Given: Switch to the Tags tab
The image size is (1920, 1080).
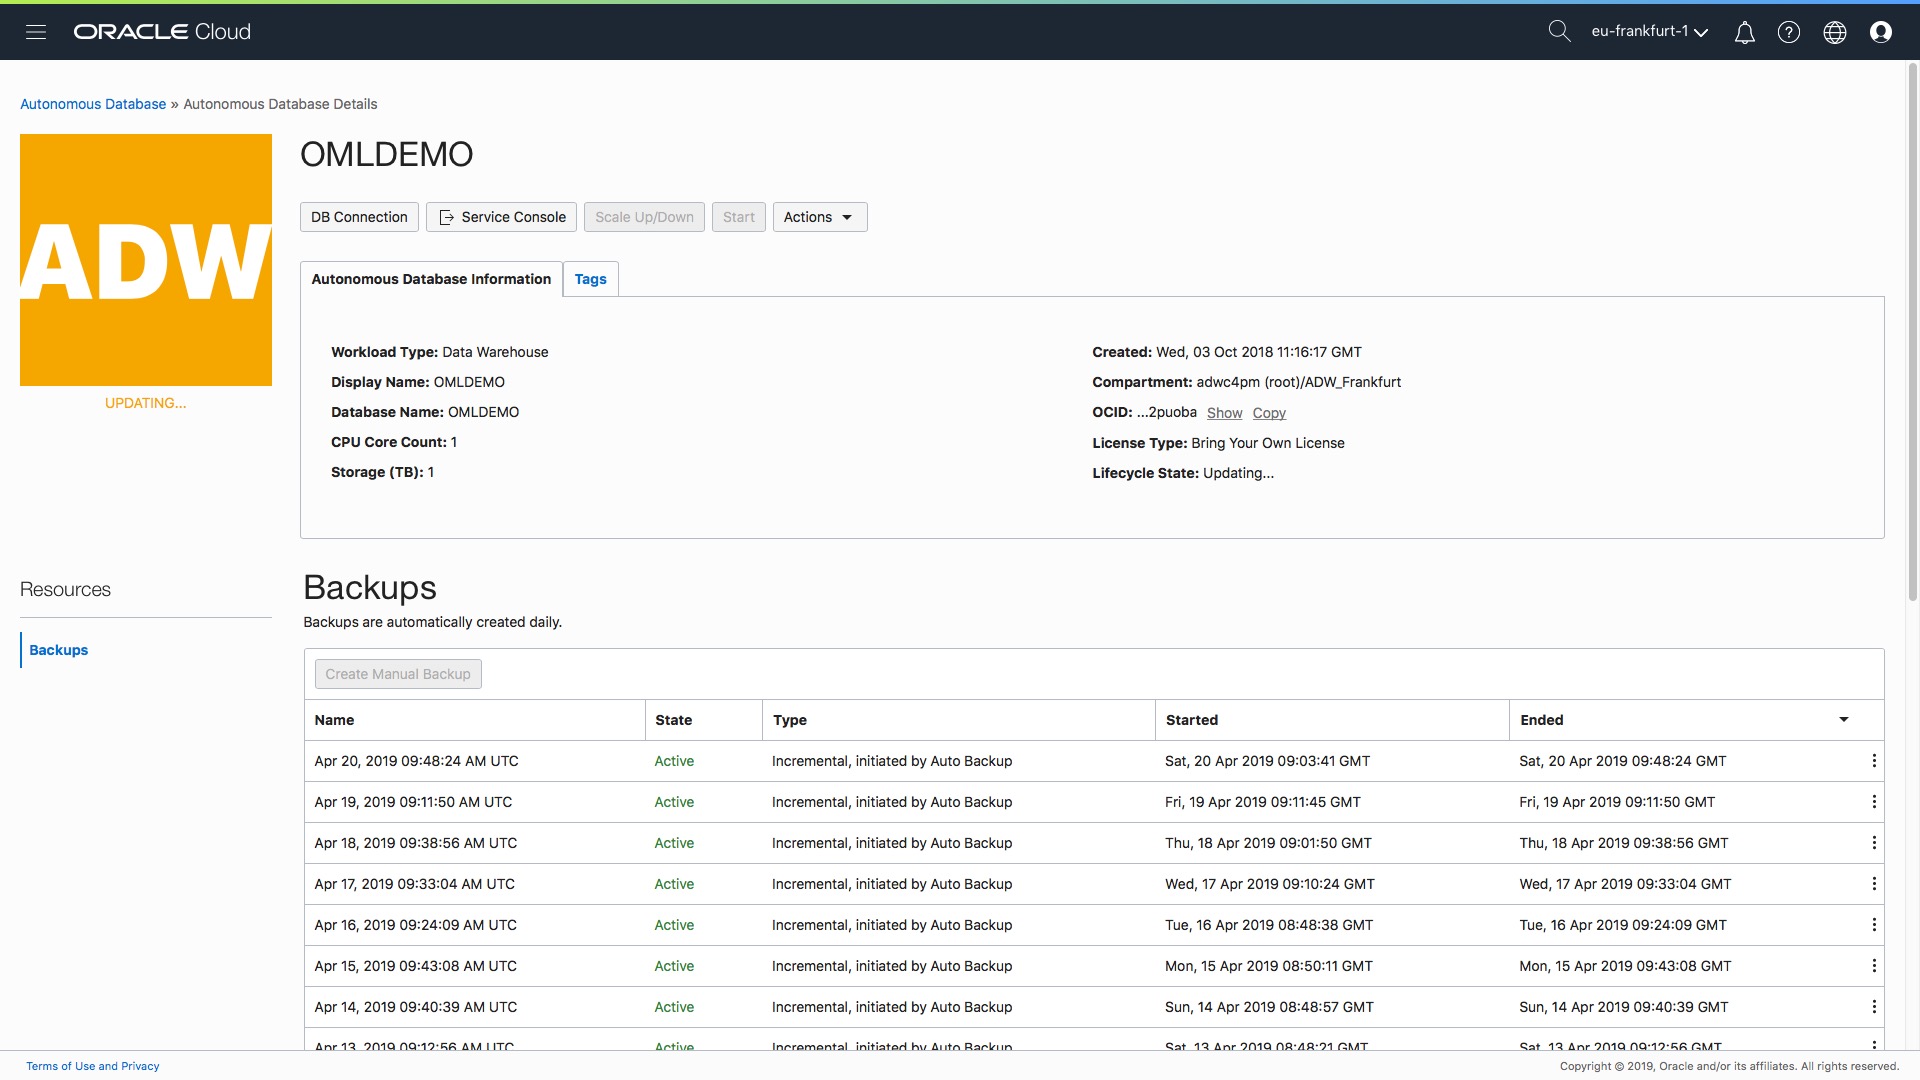Looking at the screenshot, I should point(590,279).
